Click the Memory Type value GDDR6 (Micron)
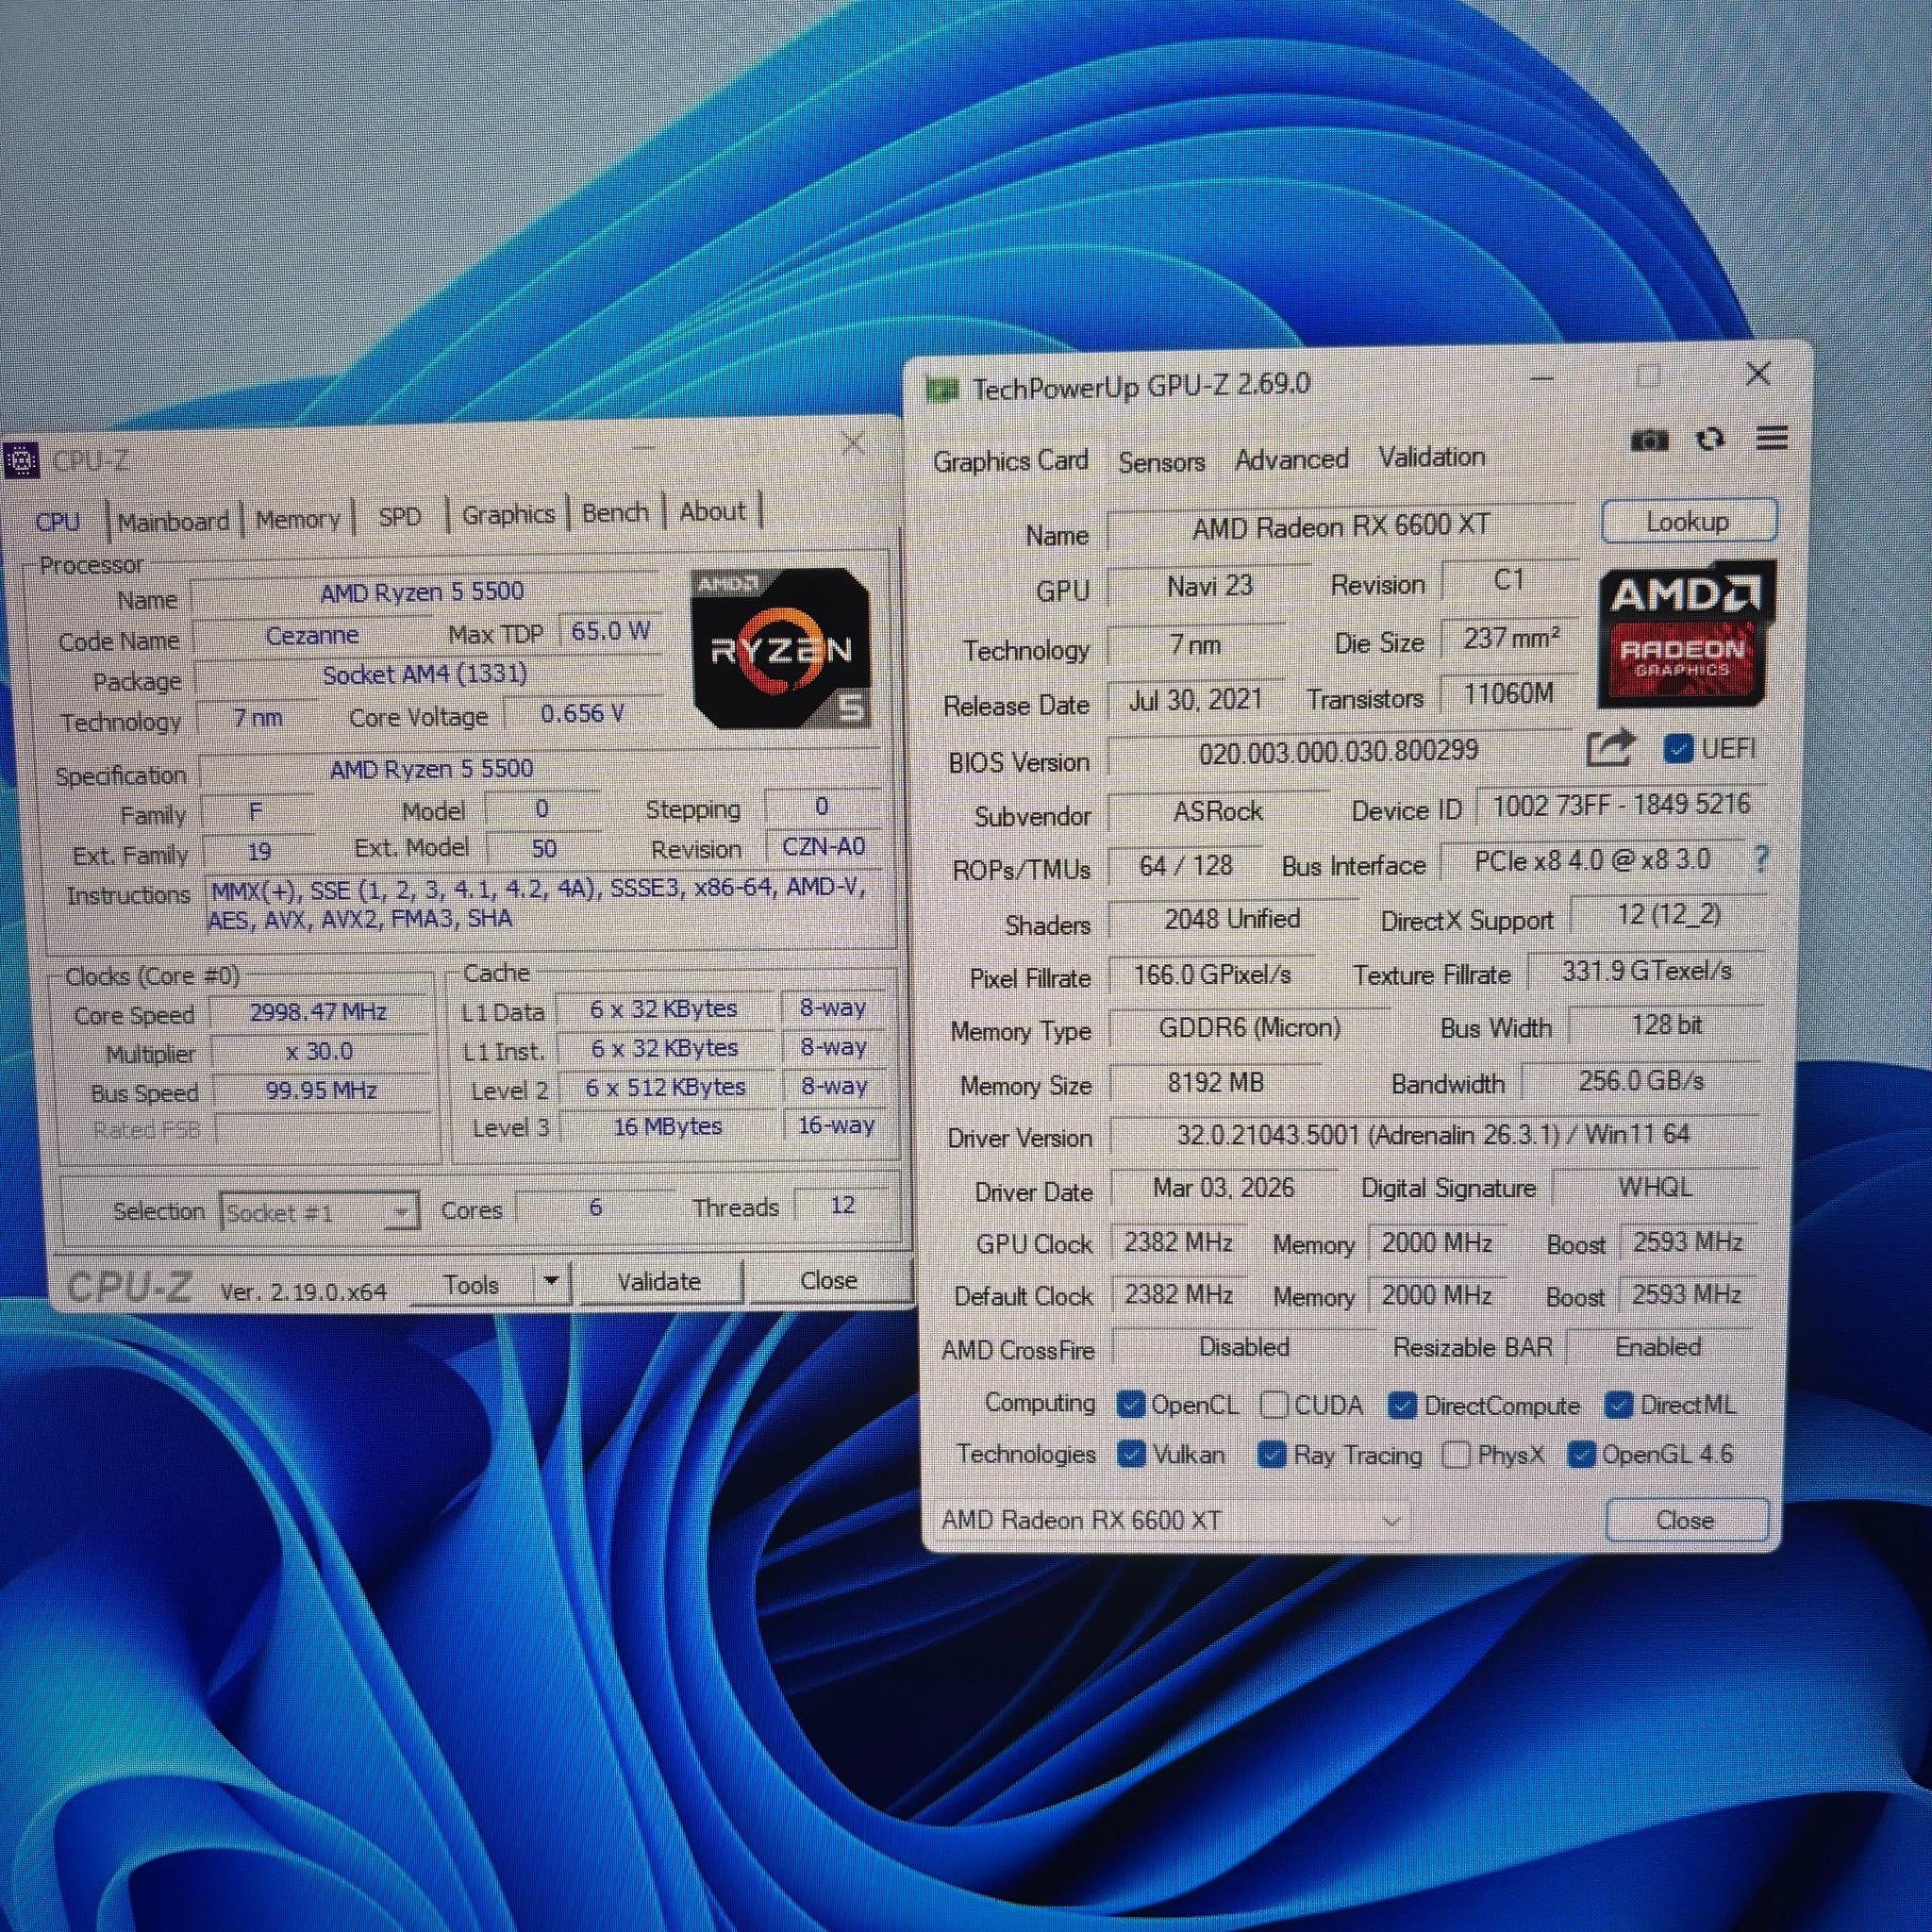Image resolution: width=1932 pixels, height=1932 pixels. pos(1250,1028)
